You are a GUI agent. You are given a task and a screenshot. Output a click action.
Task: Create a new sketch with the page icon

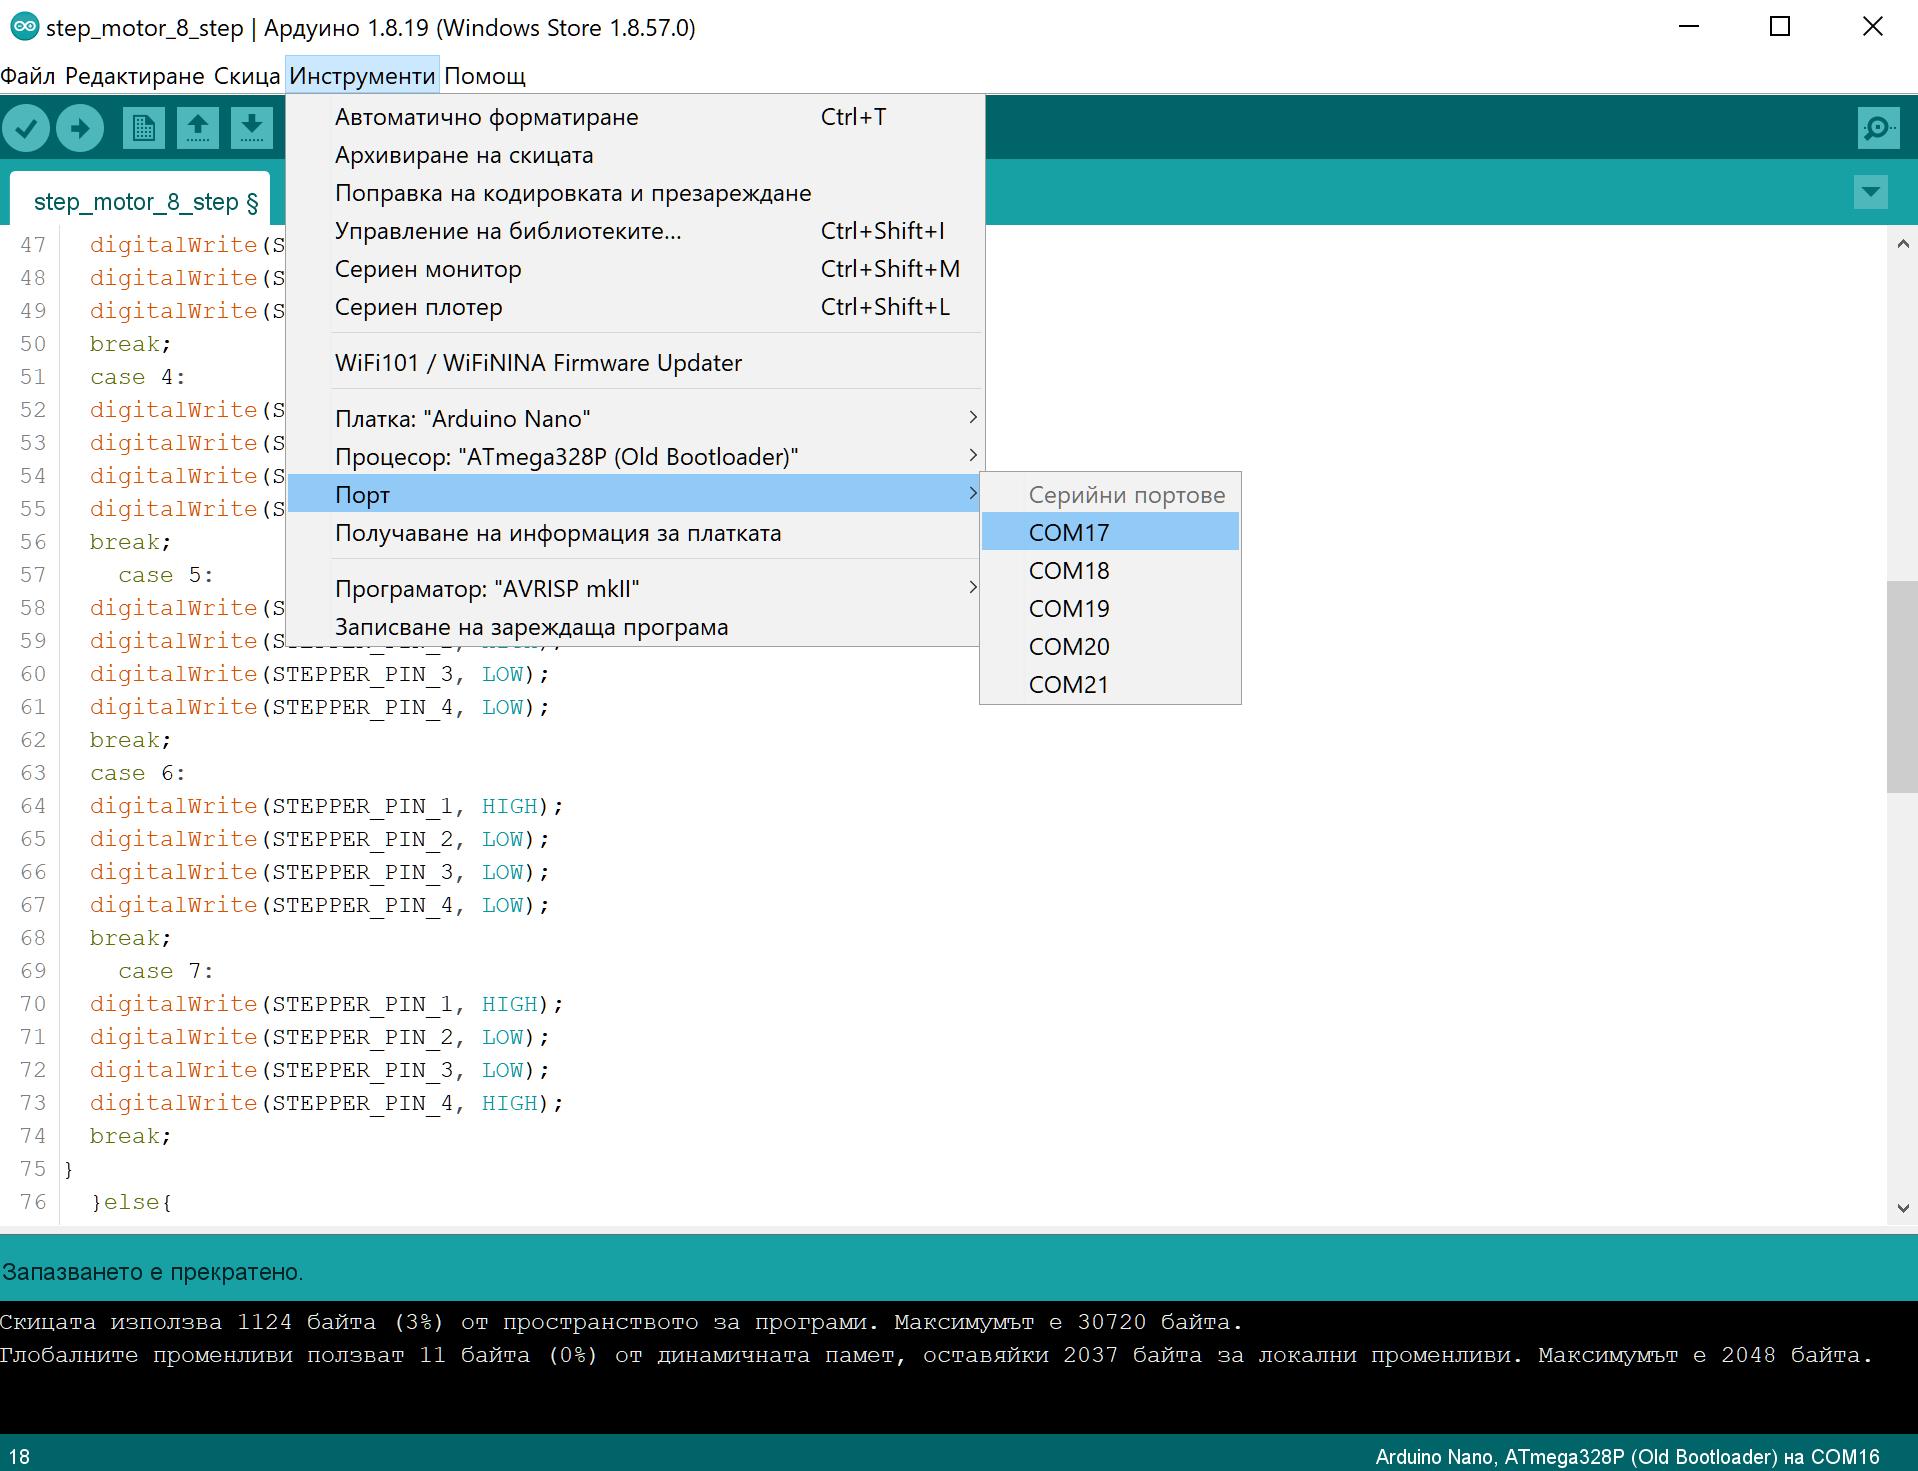point(144,128)
